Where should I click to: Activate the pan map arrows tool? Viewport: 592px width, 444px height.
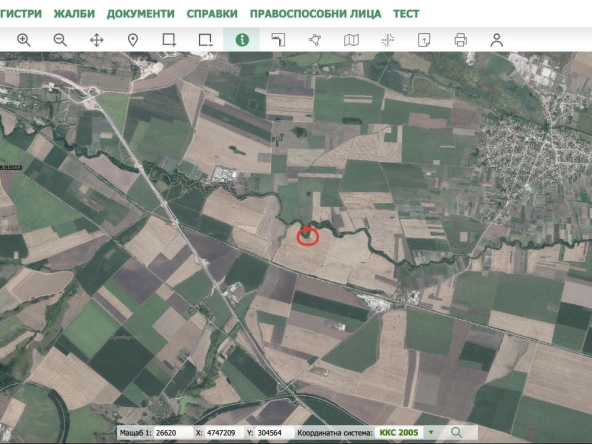click(97, 40)
